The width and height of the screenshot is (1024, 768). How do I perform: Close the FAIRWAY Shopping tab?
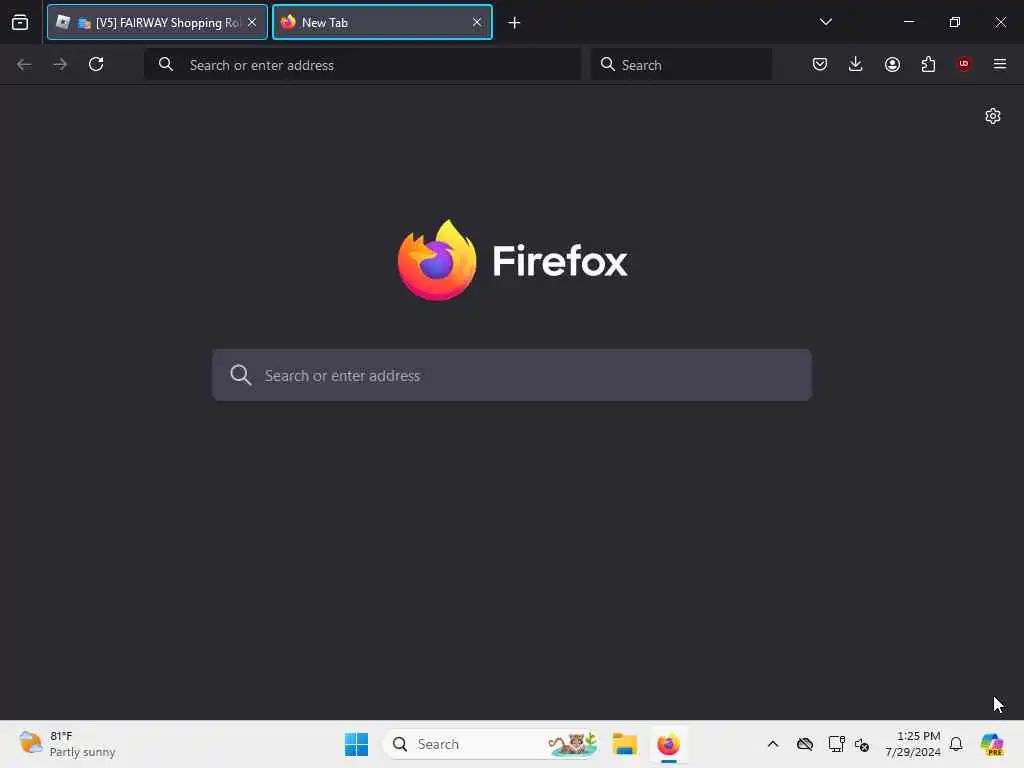[x=252, y=22]
